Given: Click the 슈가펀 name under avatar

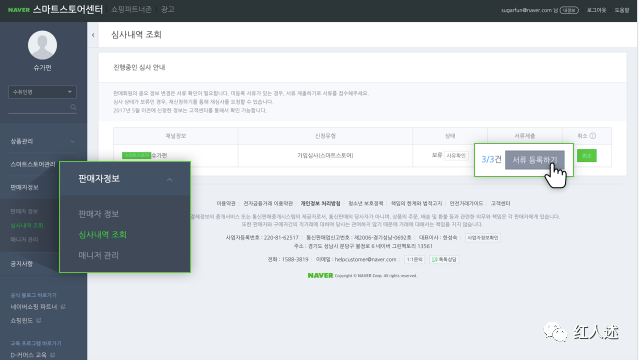Looking at the screenshot, I should point(42,68).
